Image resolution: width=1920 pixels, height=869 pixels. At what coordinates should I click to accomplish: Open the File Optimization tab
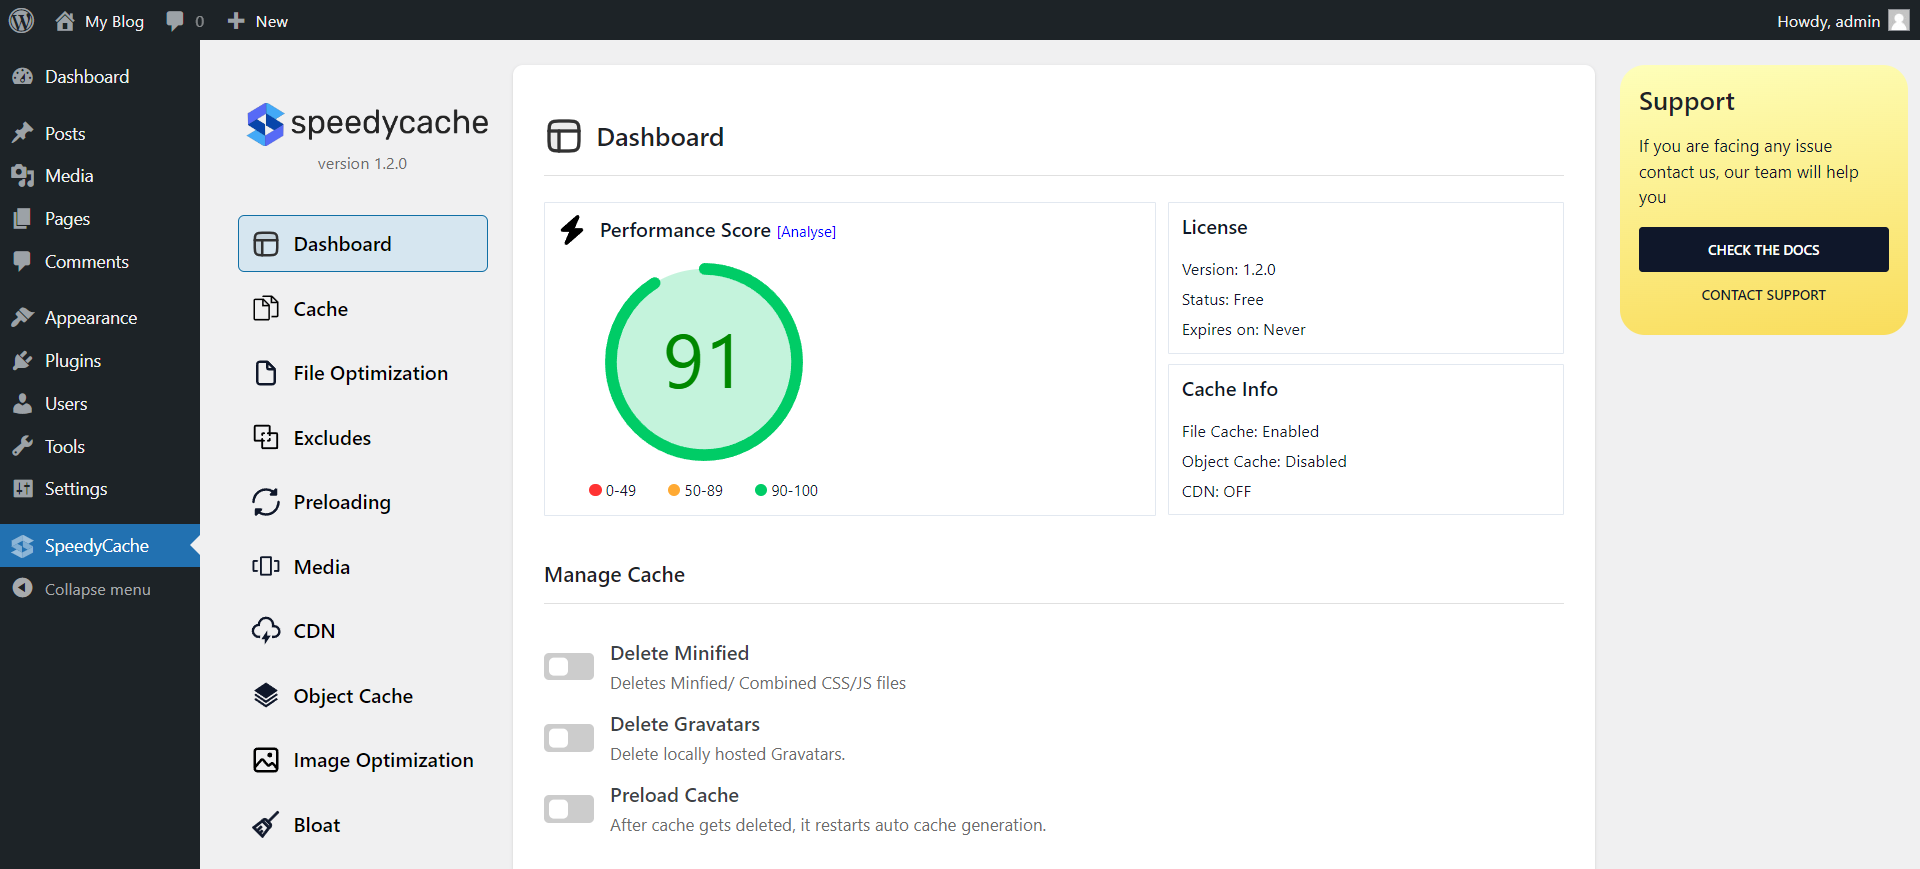pos(363,373)
